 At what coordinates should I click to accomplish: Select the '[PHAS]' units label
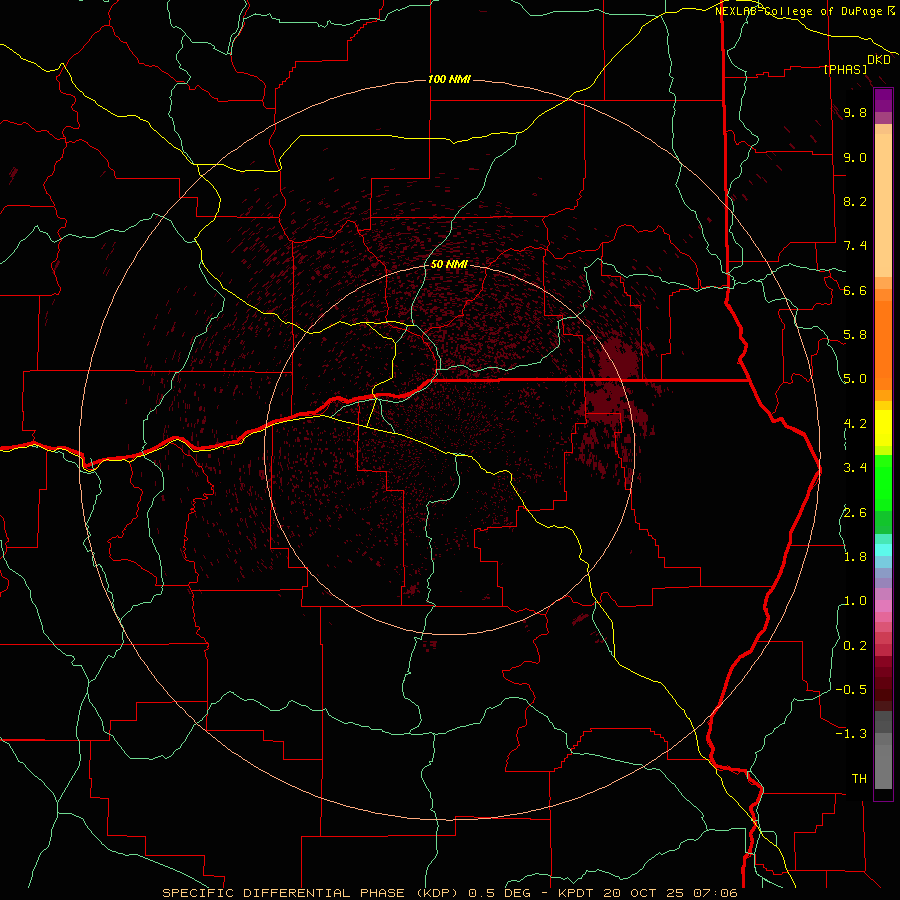click(x=845, y=69)
